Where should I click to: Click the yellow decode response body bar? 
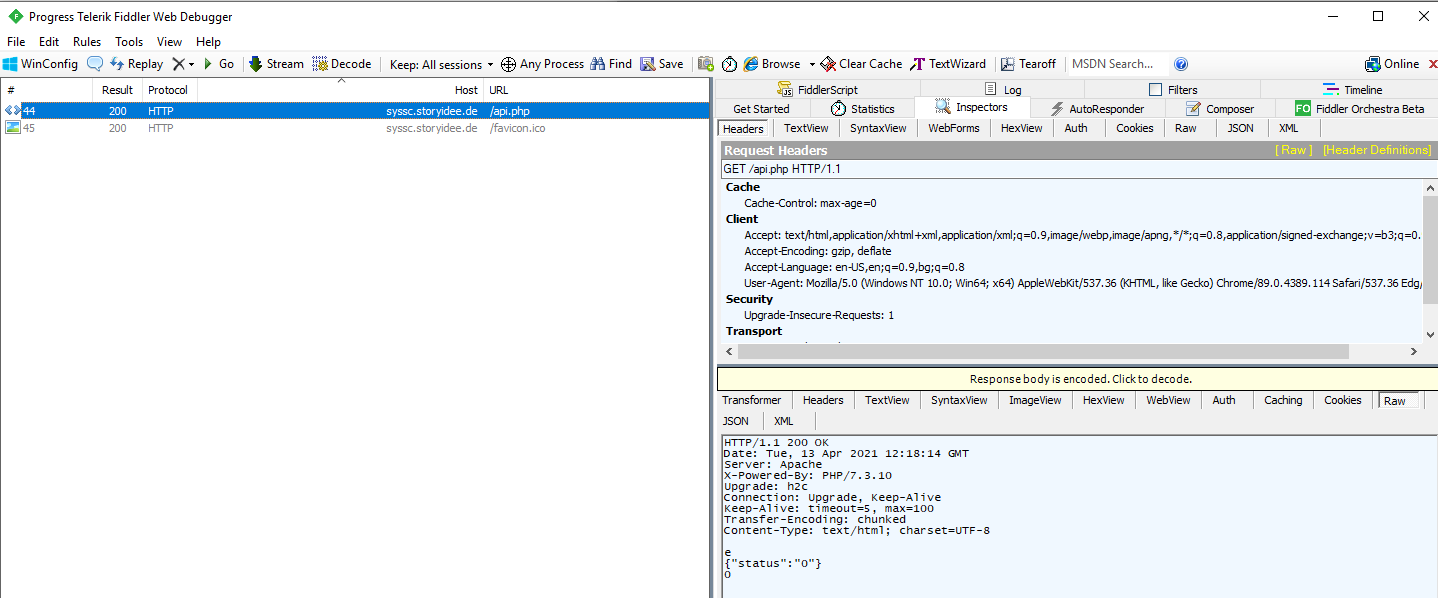[x=1079, y=379]
